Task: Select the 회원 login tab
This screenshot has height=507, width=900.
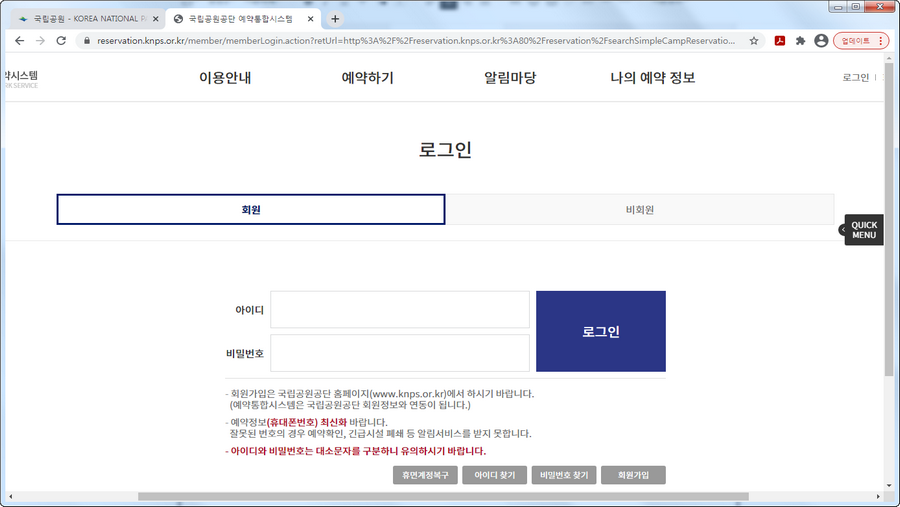Action: click(x=251, y=210)
